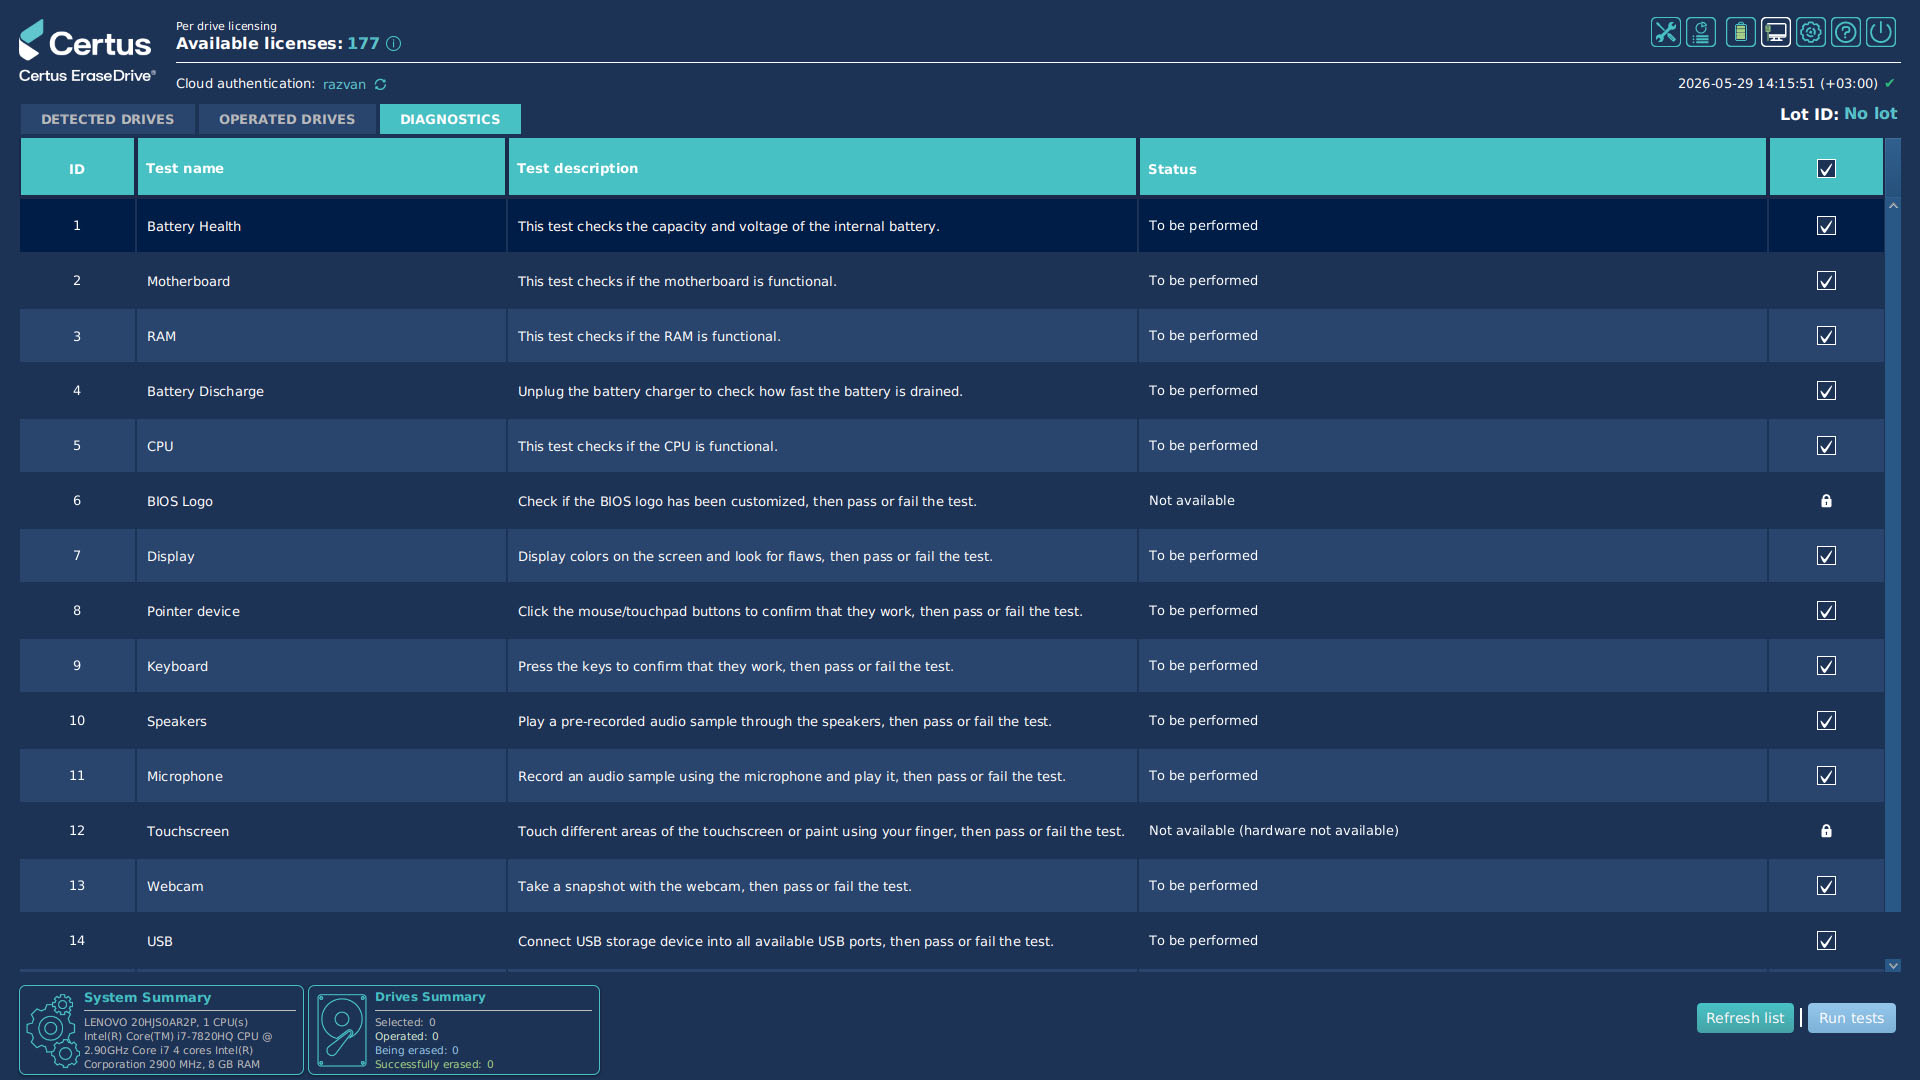Image resolution: width=1920 pixels, height=1080 pixels.
Task: Click the available licenses info icon
Action: coord(394,44)
